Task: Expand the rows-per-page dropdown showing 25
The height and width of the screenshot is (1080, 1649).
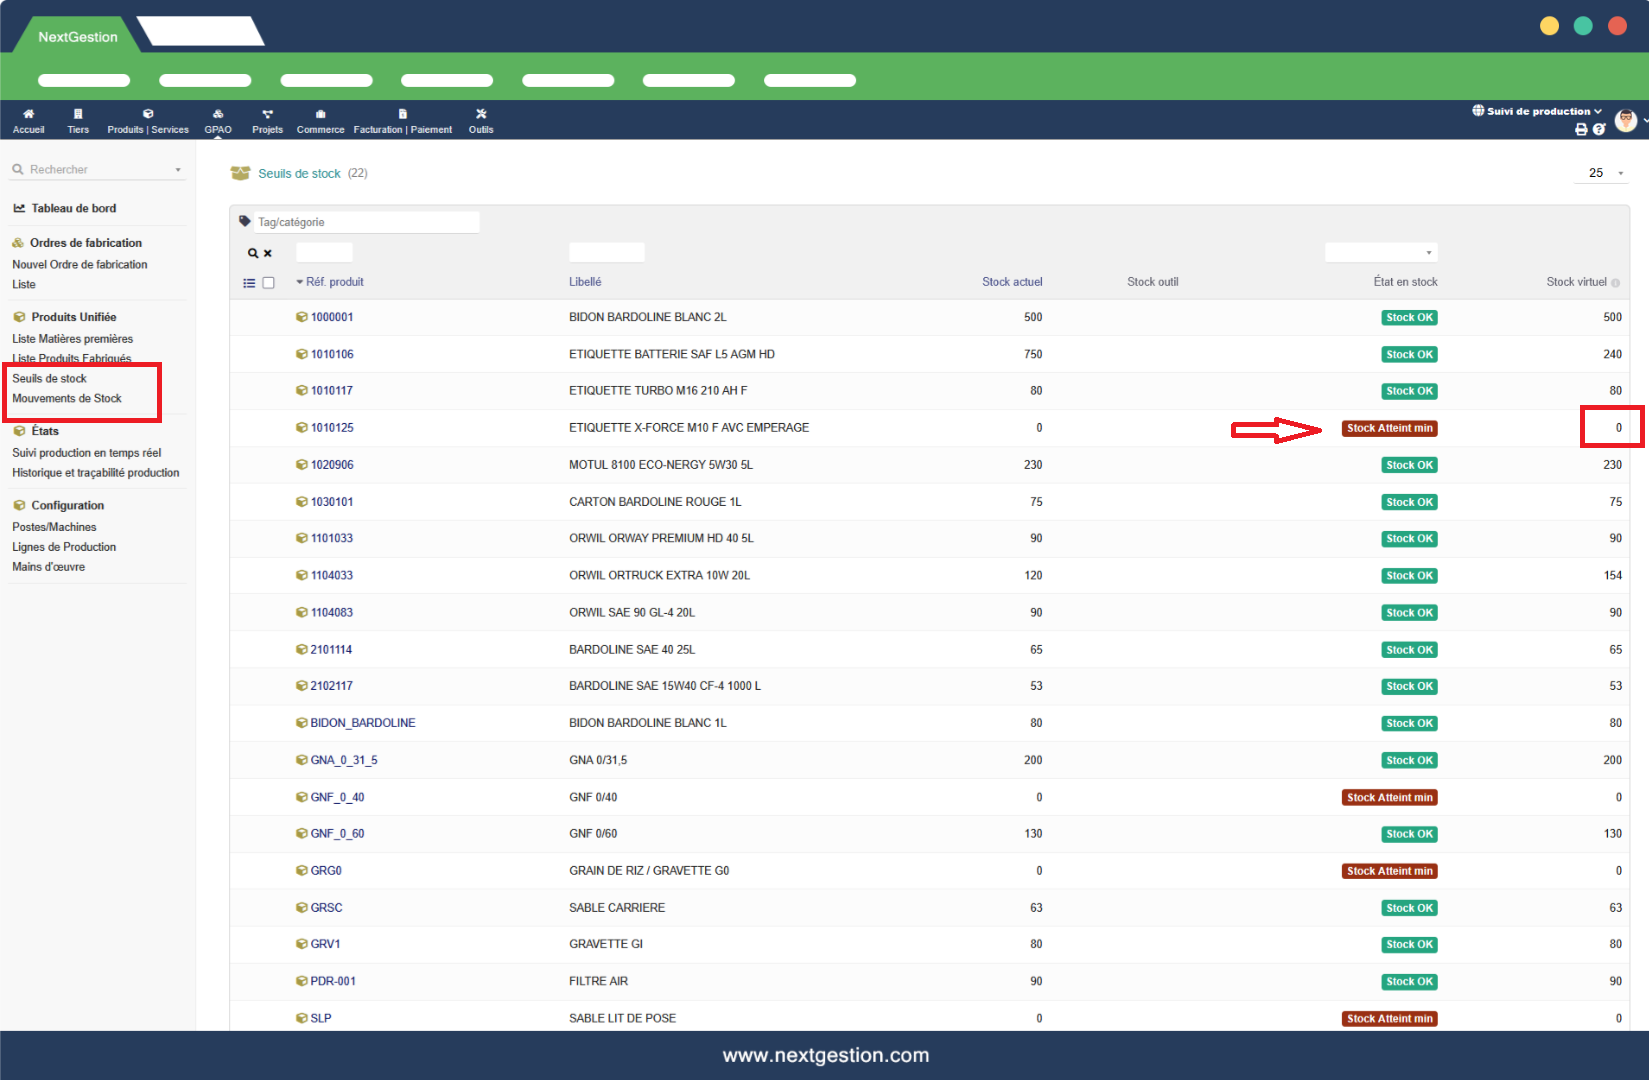Action: tap(1605, 173)
